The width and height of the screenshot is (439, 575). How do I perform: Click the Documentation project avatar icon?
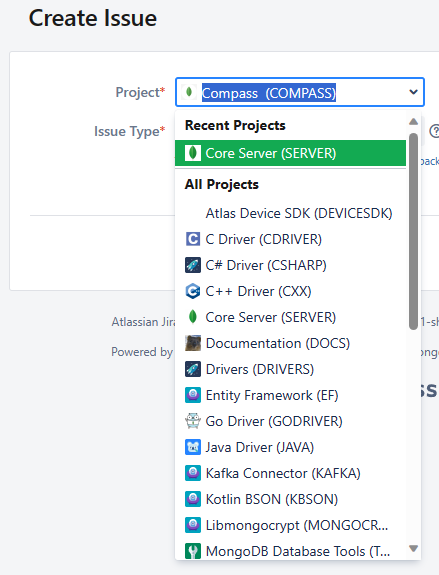click(x=193, y=344)
